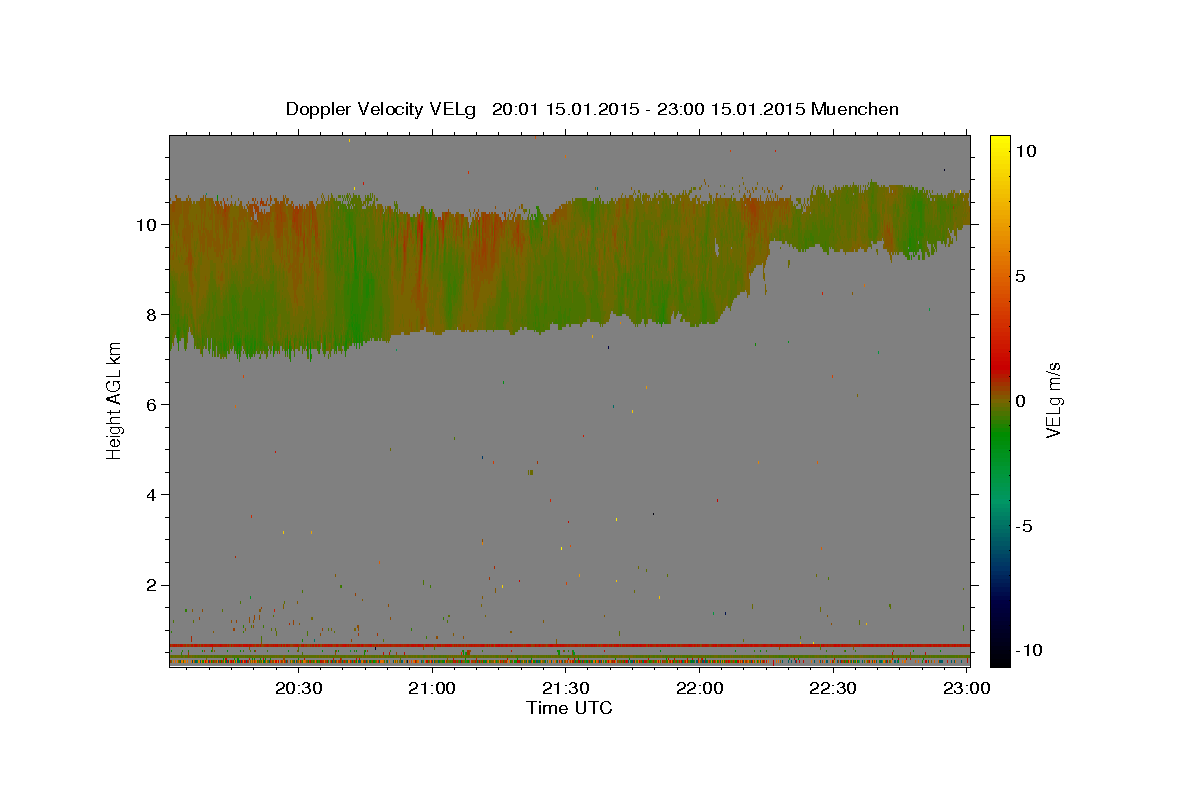Click the red horizontal line near ground level

click(569, 645)
